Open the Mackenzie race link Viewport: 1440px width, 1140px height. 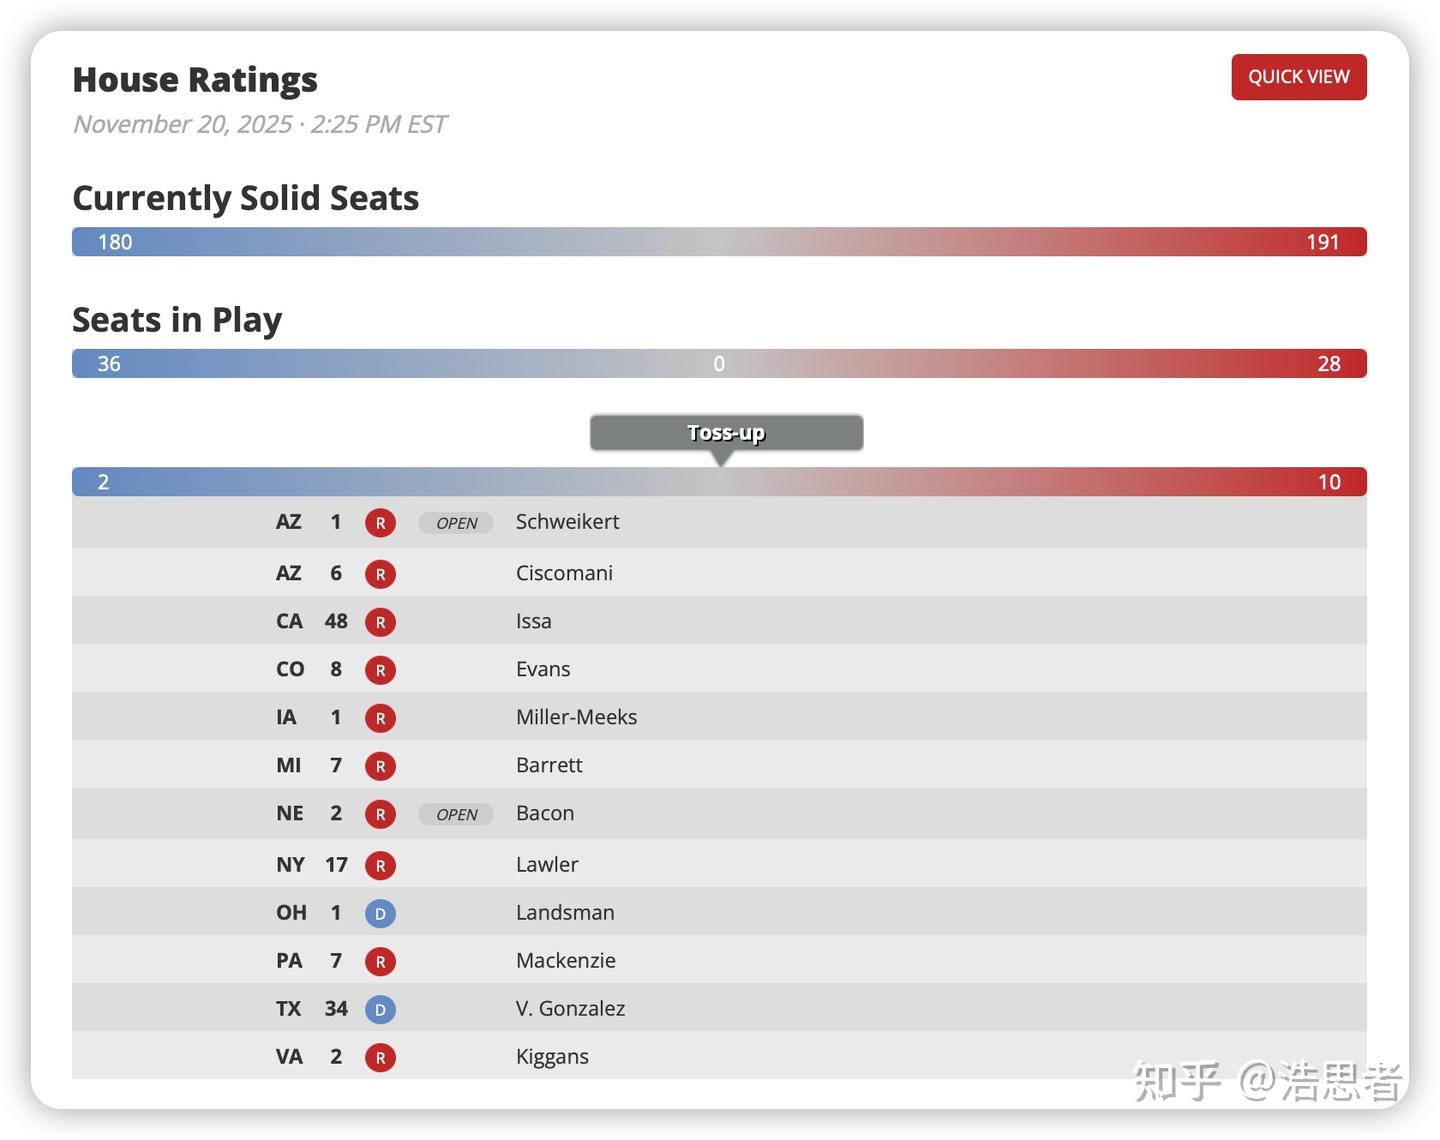(x=565, y=961)
